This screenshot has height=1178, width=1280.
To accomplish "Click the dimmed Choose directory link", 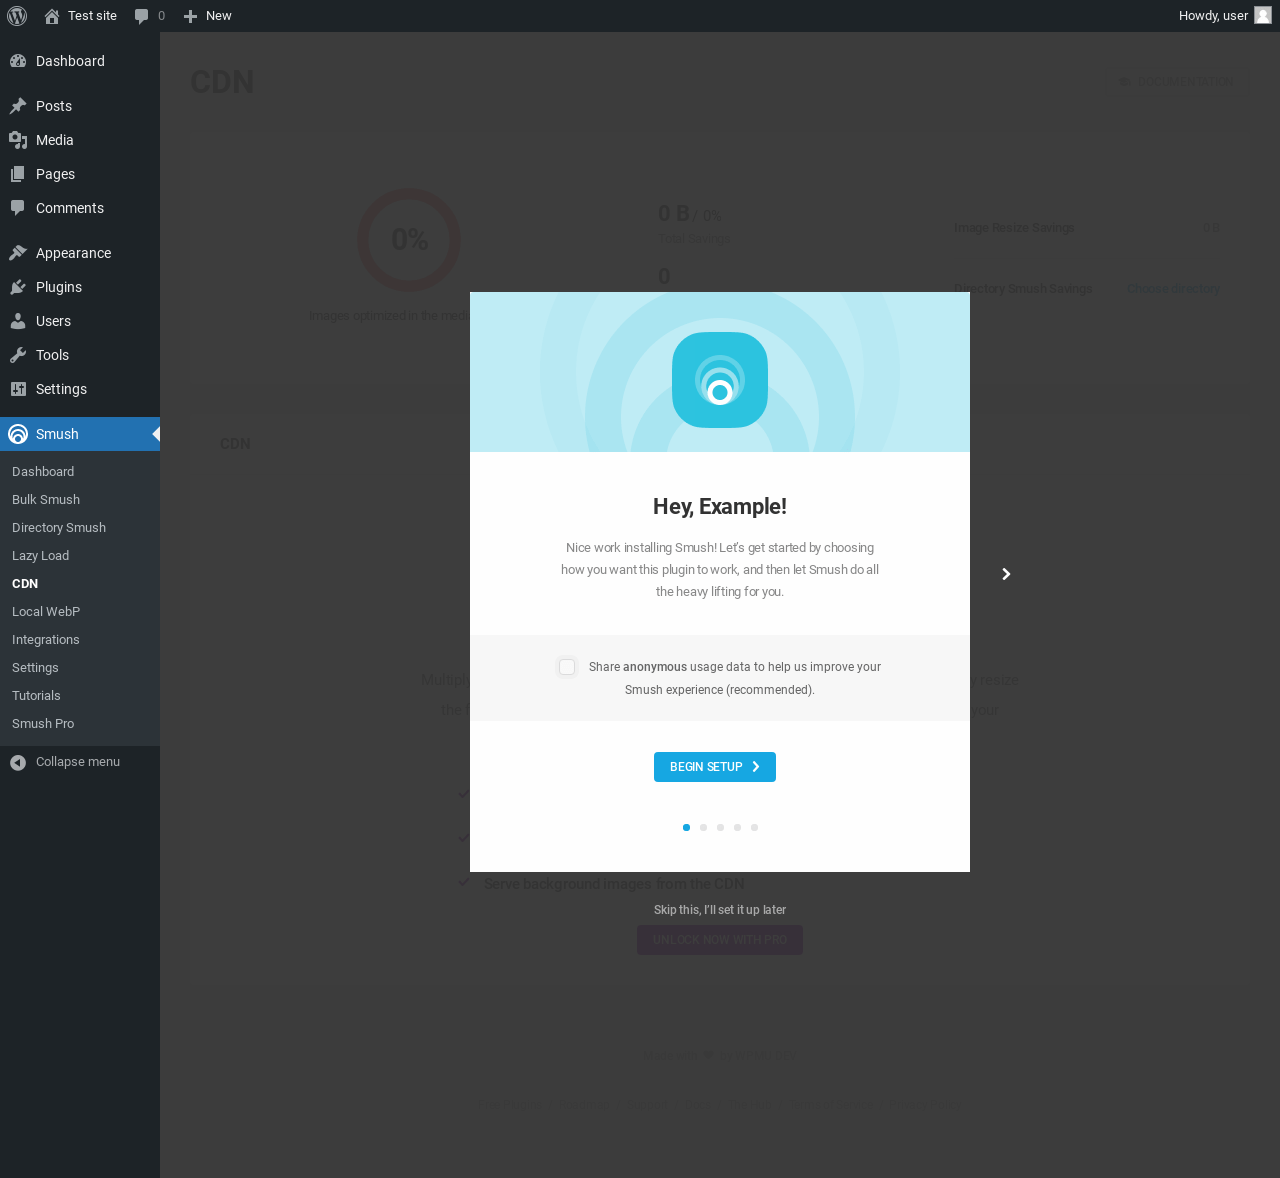I will click(x=1173, y=289).
